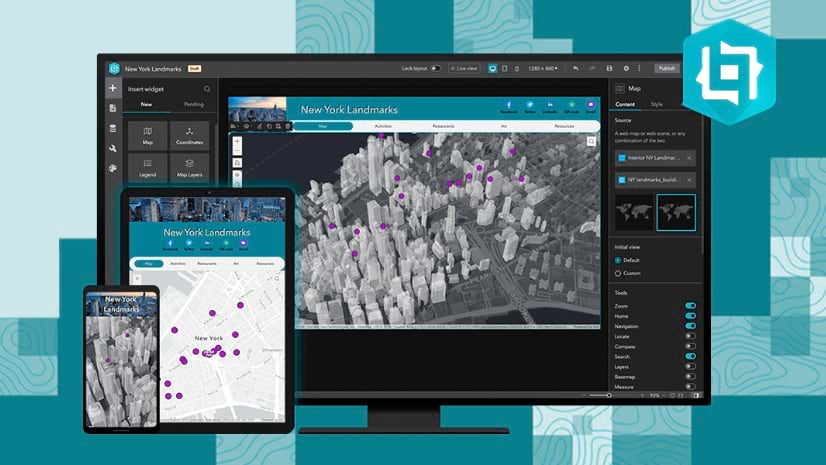Select Art tab in the app preview
Screen dimensions: 826x465
pos(504,126)
